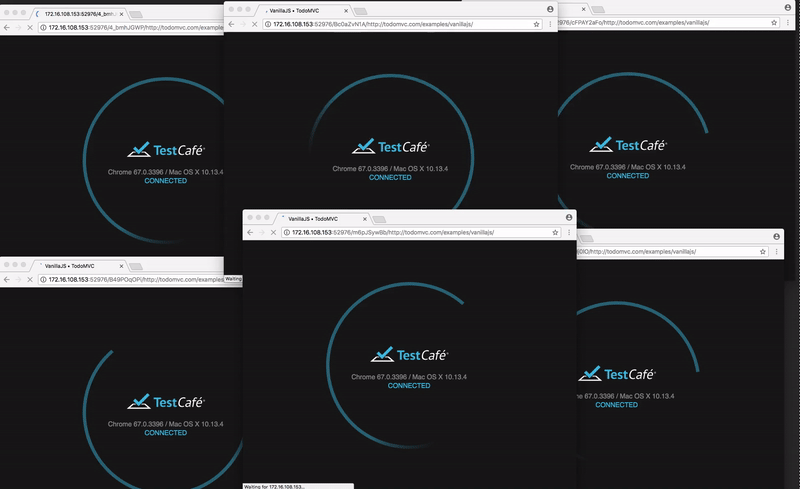Screen dimensions: 800x489
Task: Open profile icon in the lower-right browser window
Action: [777, 236]
